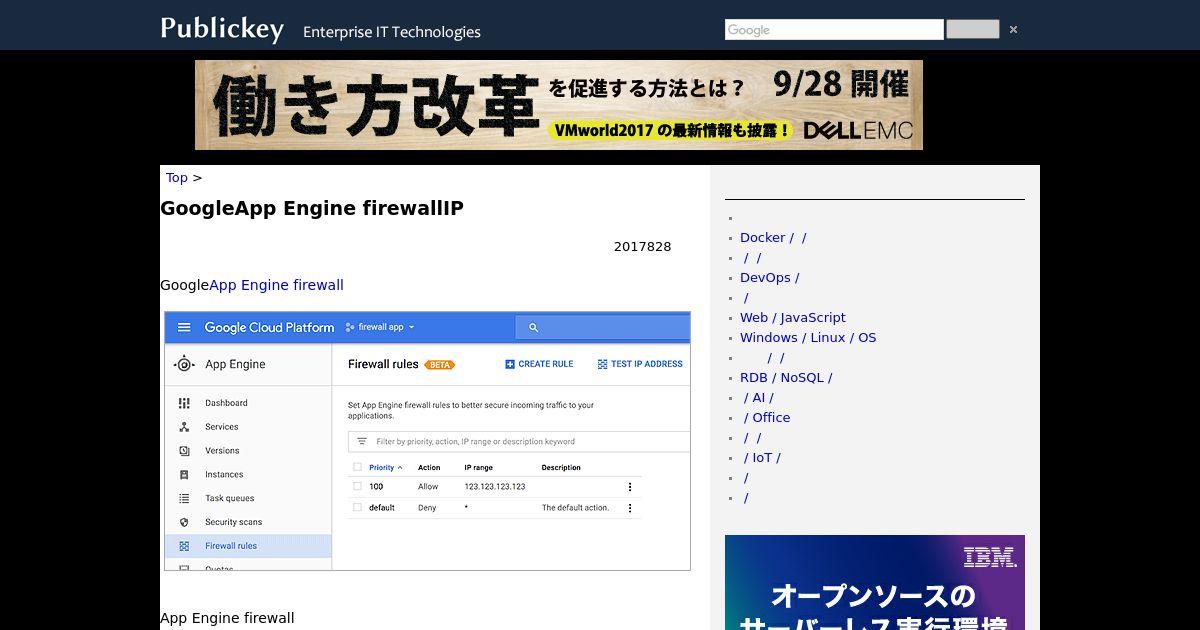Click the 'The default action.' description cell
The height and width of the screenshot is (630, 1200).
[575, 508]
